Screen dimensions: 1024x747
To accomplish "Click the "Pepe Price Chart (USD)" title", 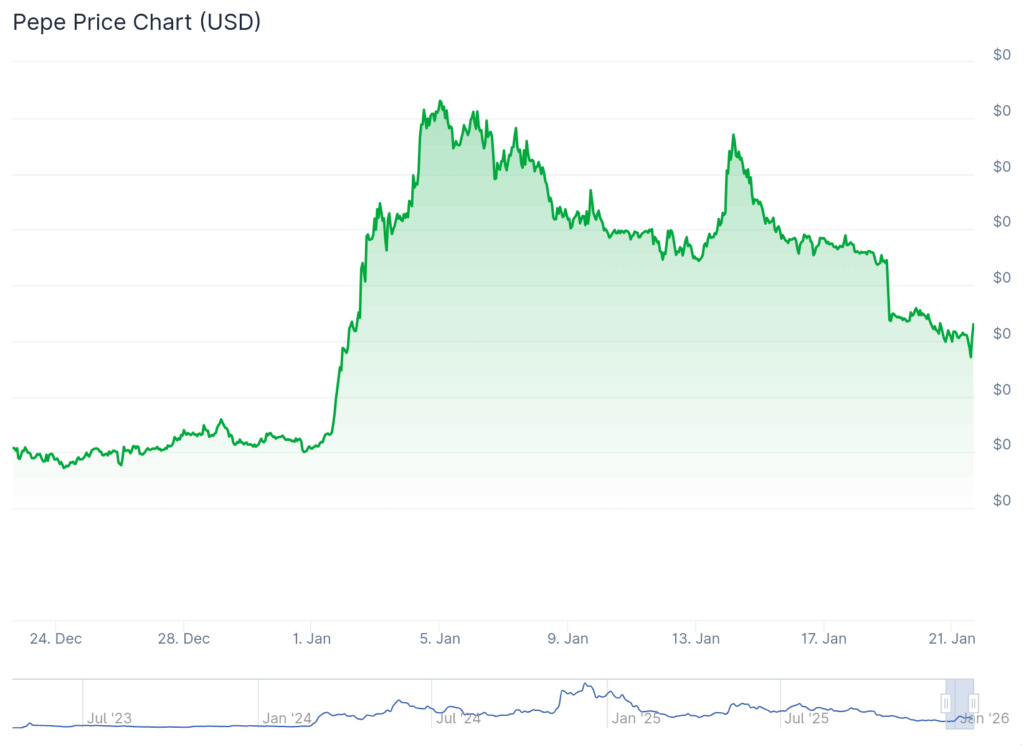I will (137, 22).
